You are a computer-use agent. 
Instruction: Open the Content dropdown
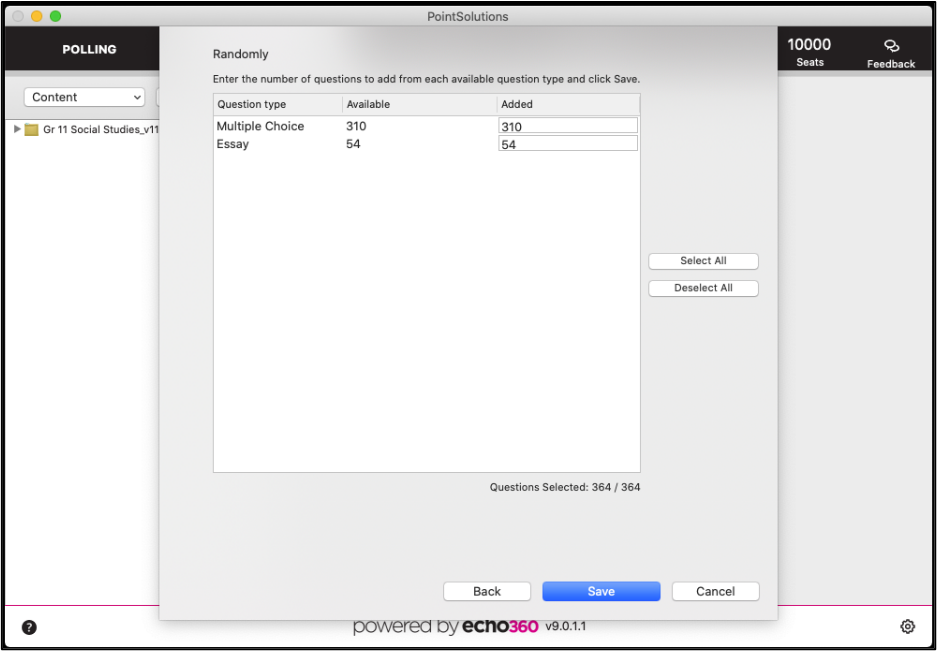pyautogui.click(x=84, y=97)
